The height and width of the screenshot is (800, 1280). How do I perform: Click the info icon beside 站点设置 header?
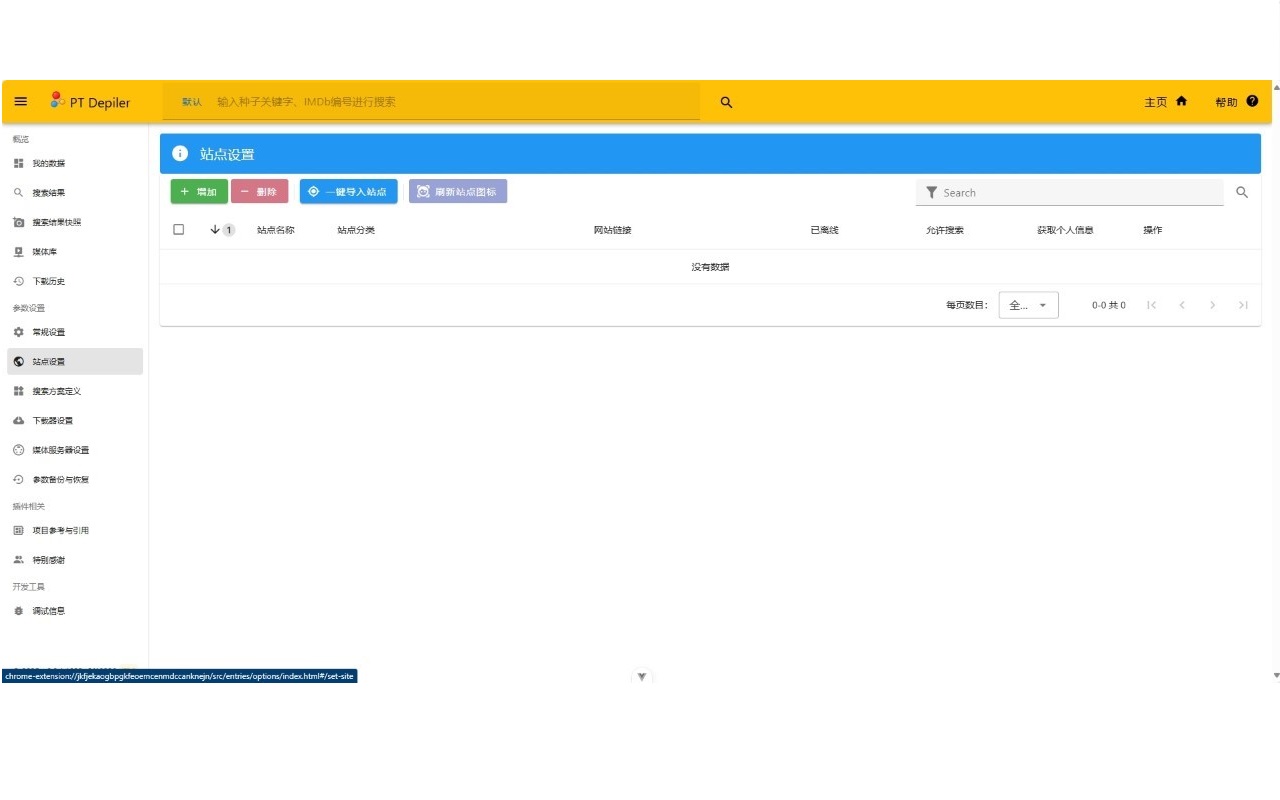point(180,154)
